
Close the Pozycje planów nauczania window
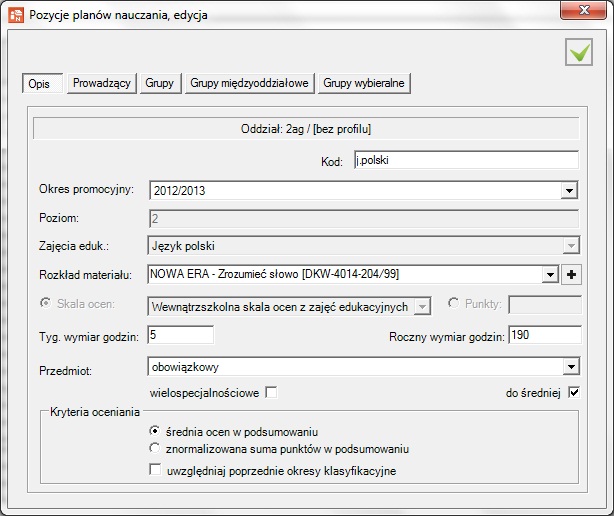point(583,10)
